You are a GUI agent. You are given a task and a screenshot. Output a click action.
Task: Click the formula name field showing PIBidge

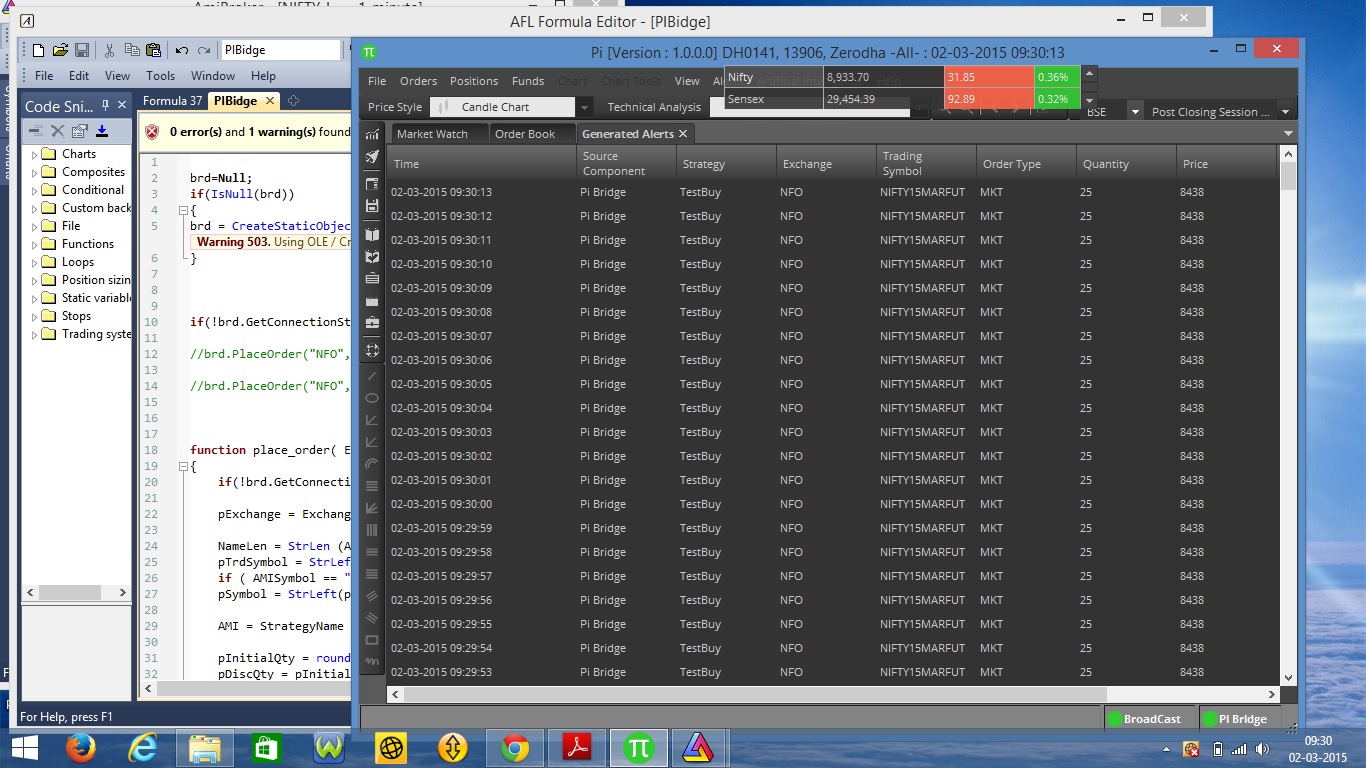tap(281, 50)
